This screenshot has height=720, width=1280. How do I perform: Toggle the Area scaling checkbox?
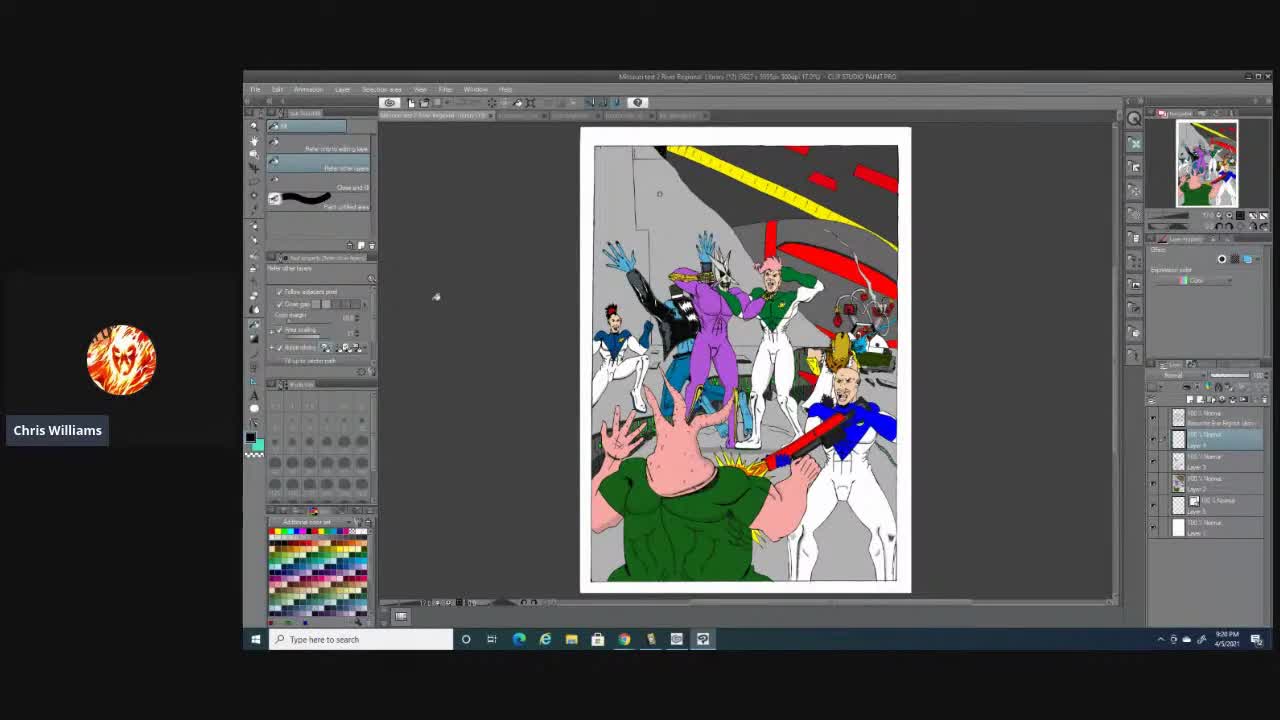(279, 330)
